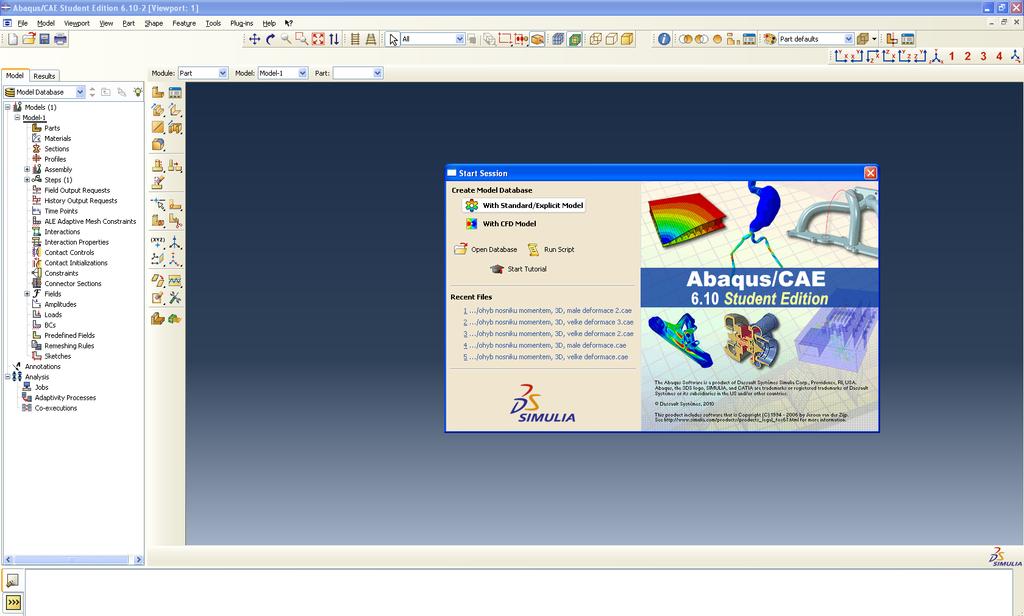The image size is (1024, 616).
Task: Click the Repair tools wrench icon
Action: [x=175, y=298]
